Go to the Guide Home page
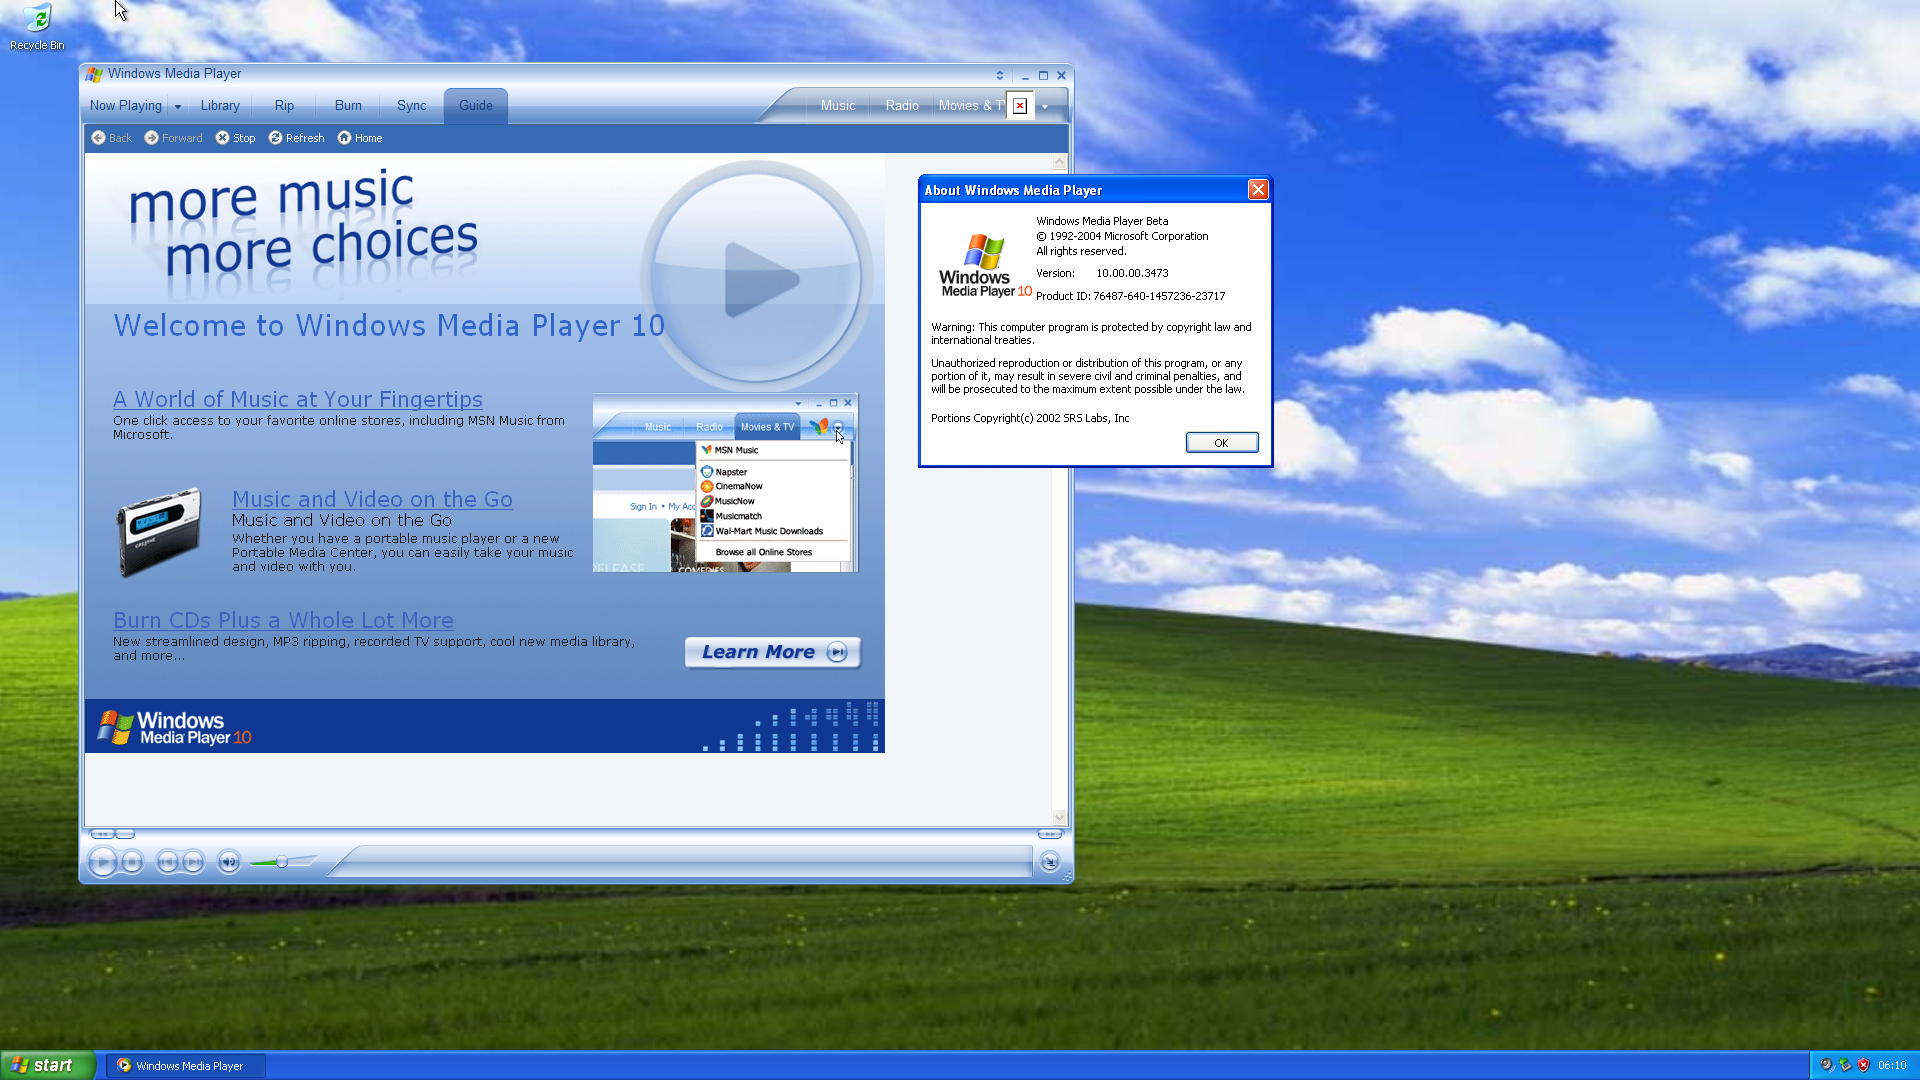This screenshot has width=1920, height=1080. coord(360,138)
